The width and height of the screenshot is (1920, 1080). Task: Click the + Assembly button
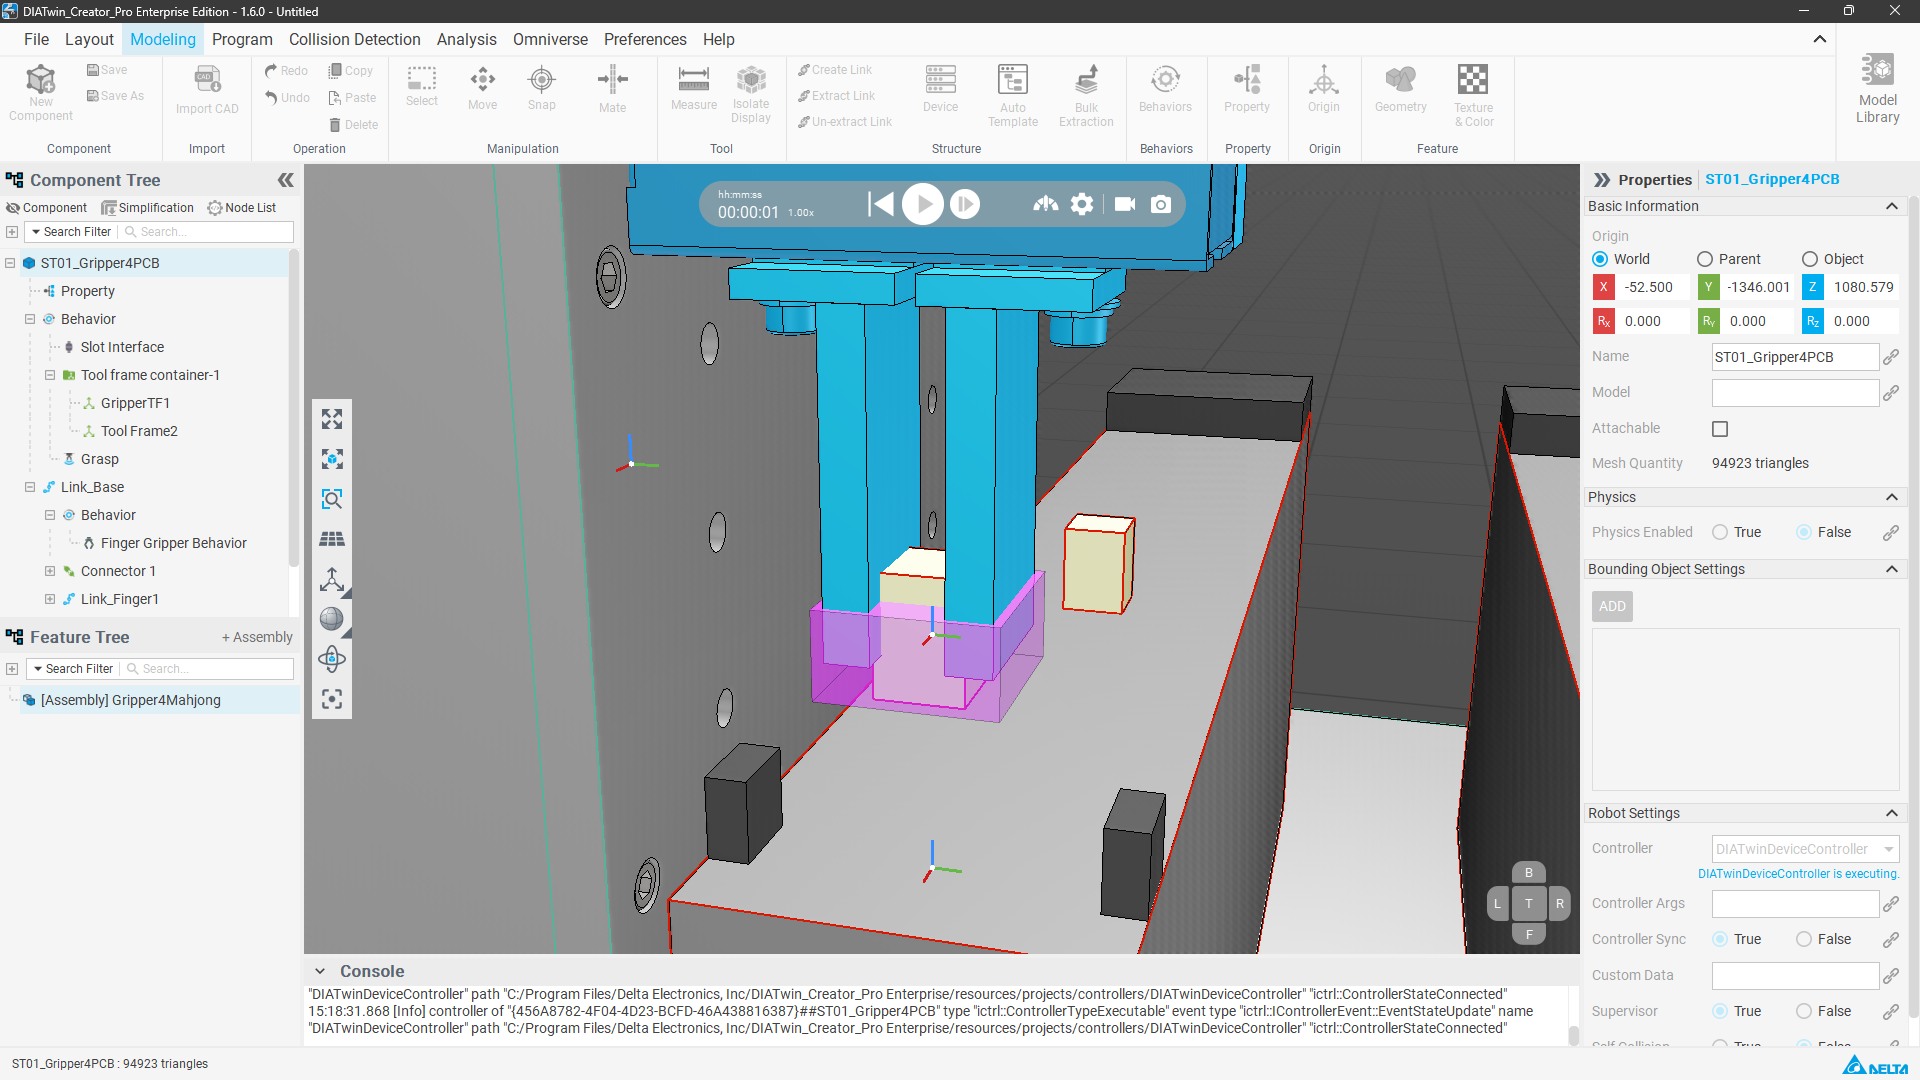click(257, 638)
